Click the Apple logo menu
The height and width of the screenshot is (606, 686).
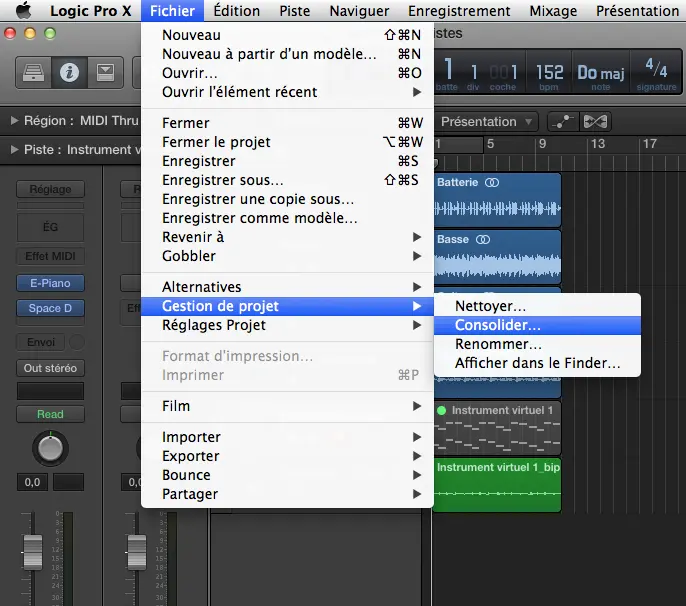coord(16,11)
